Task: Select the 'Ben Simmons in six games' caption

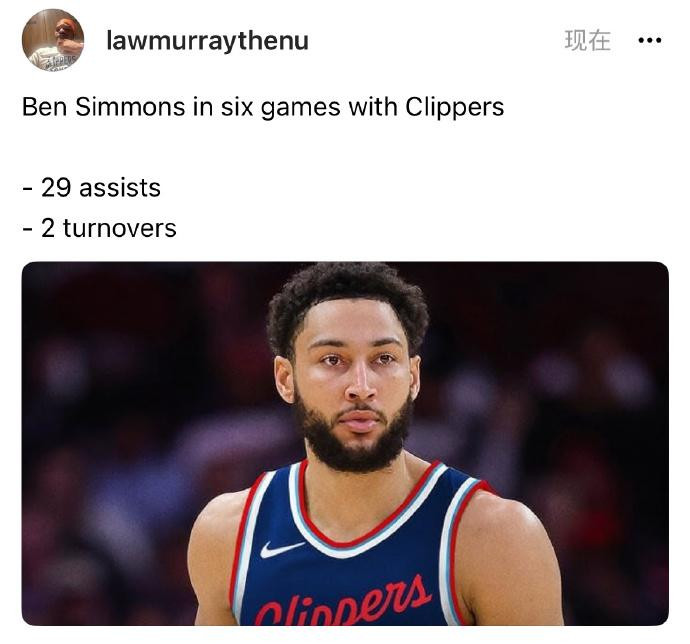Action: tap(263, 107)
